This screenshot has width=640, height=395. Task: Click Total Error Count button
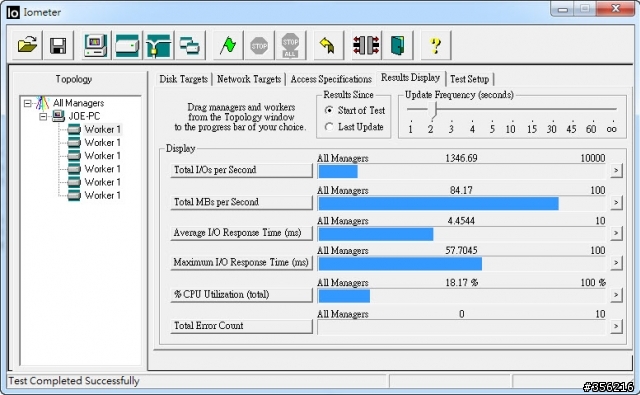click(x=241, y=326)
